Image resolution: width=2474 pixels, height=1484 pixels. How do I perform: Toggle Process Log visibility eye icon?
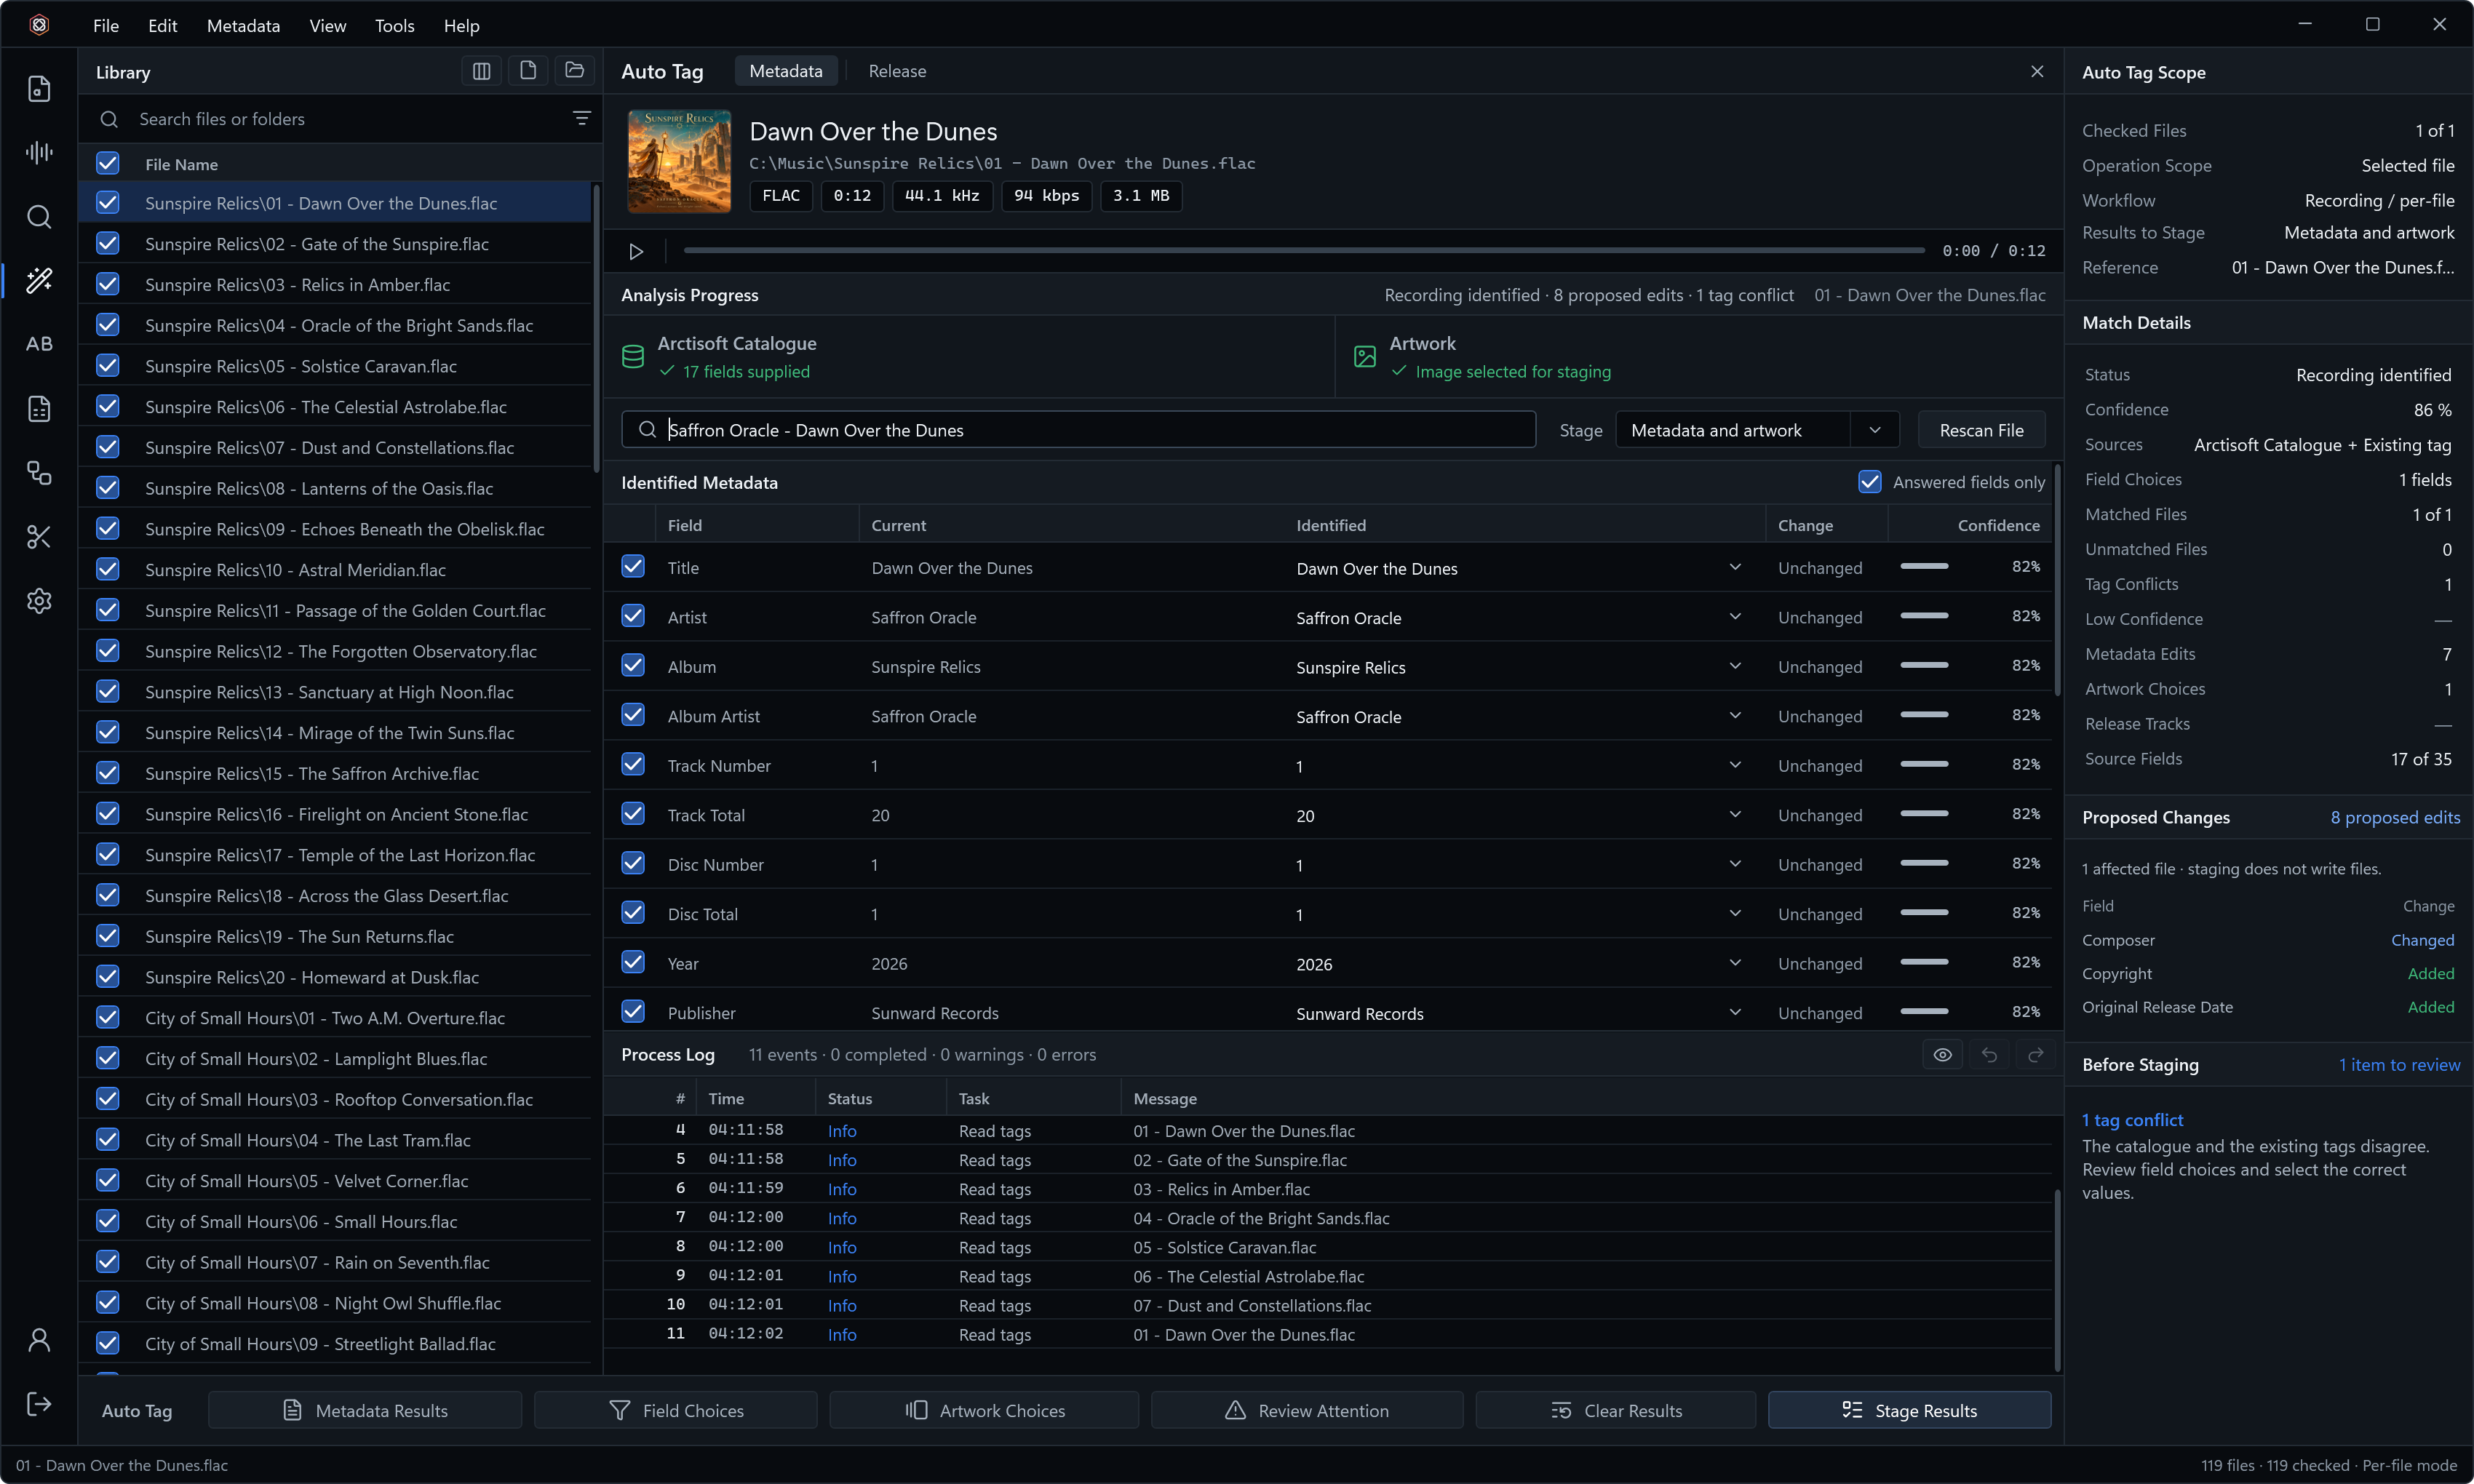point(1942,1055)
